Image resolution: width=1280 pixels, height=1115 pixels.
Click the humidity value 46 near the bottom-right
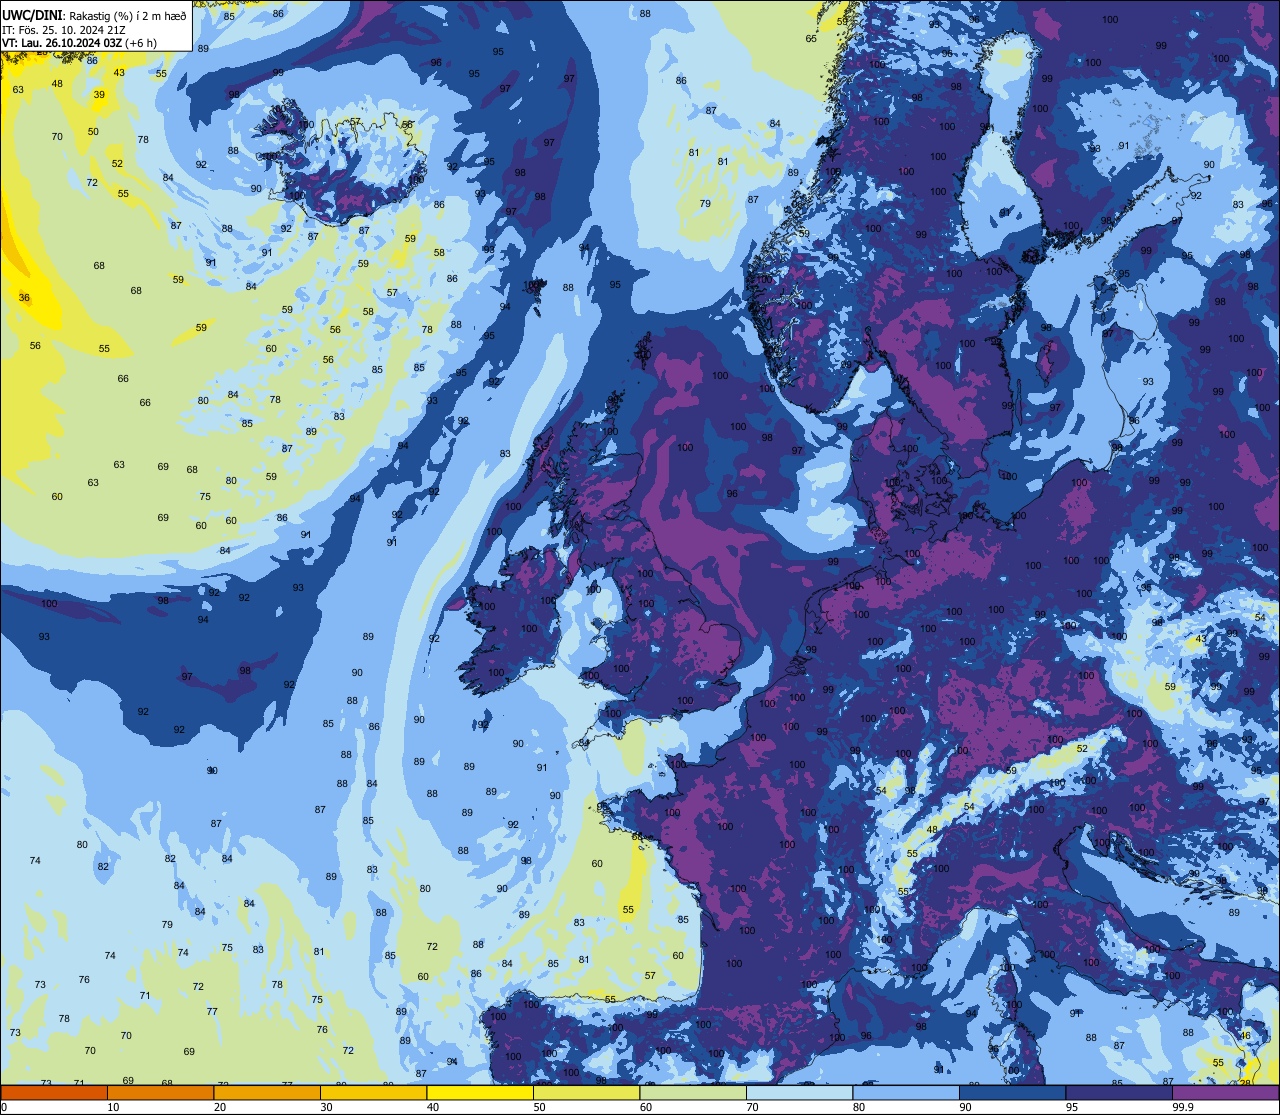(1245, 1035)
